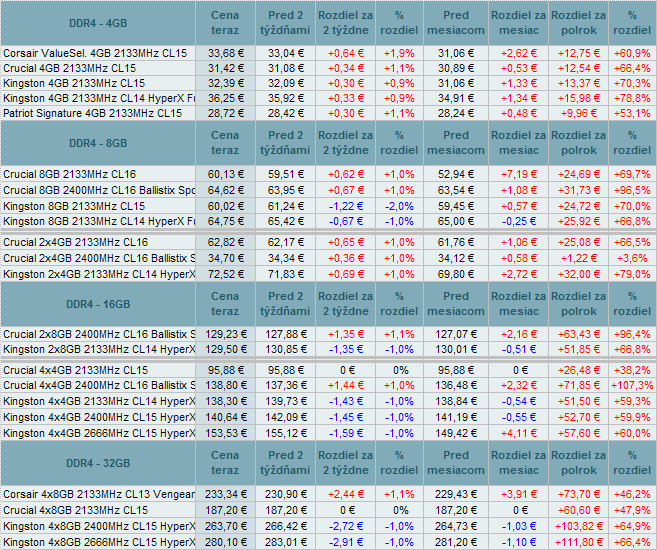Image resolution: width=657 pixels, height=550 pixels.
Task: Select the DDR4 - 4GB section header
Action: point(98,23)
